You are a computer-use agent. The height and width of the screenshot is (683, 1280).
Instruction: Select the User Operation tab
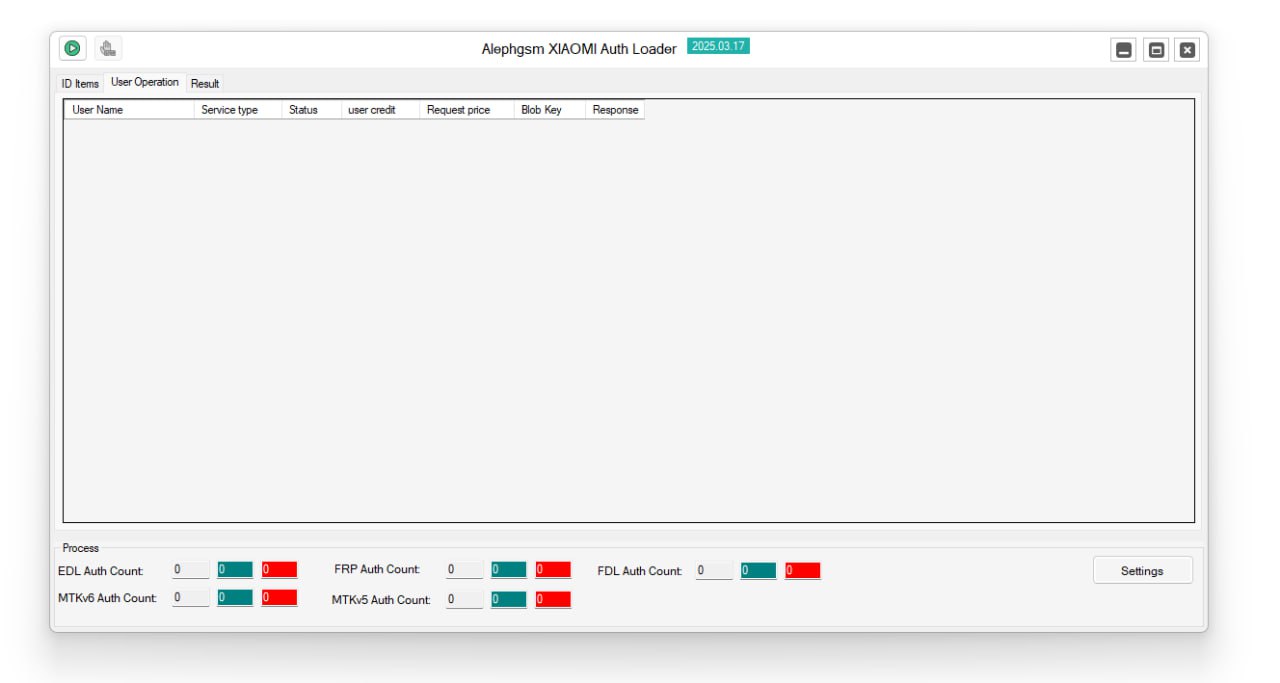[145, 82]
